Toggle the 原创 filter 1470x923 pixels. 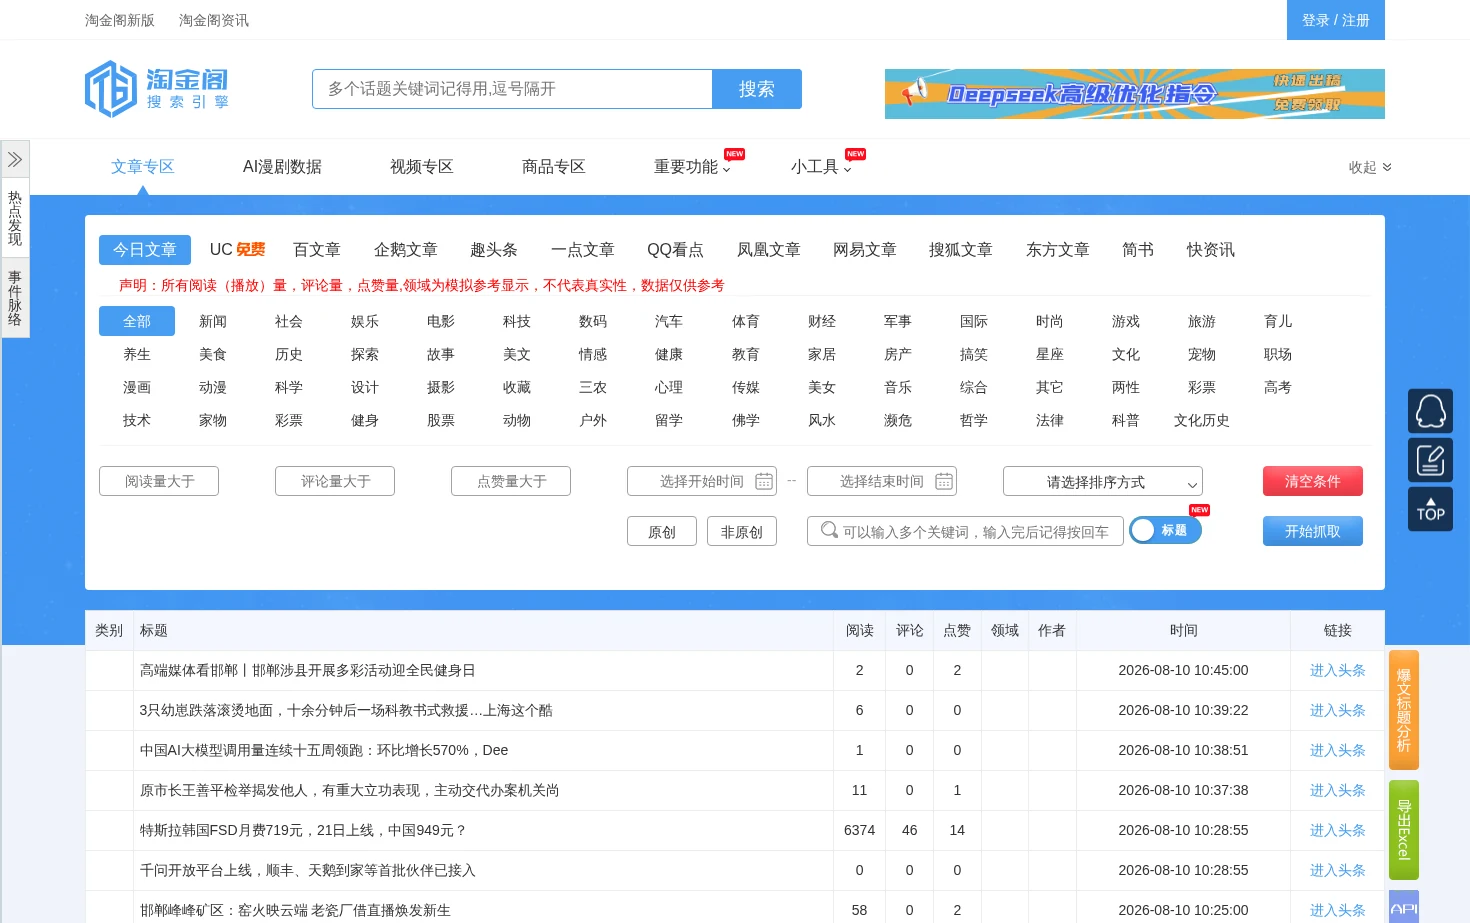coord(662,531)
